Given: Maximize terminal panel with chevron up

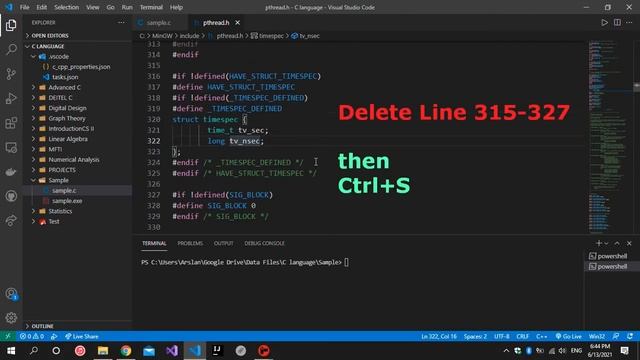Looking at the screenshot, I should pos(617,243).
